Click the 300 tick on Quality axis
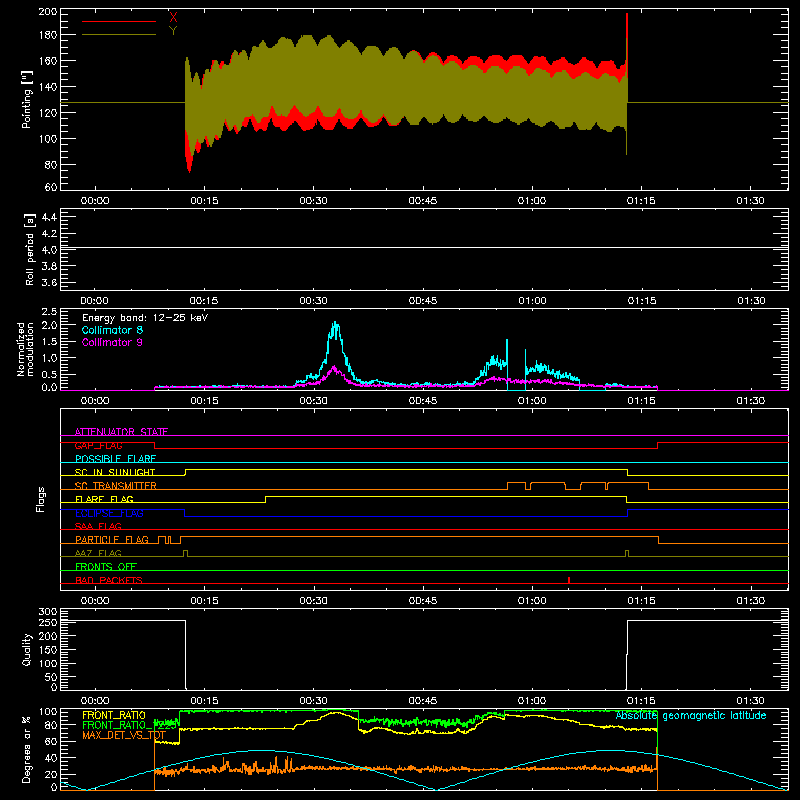This screenshot has width=800, height=800. 48,612
